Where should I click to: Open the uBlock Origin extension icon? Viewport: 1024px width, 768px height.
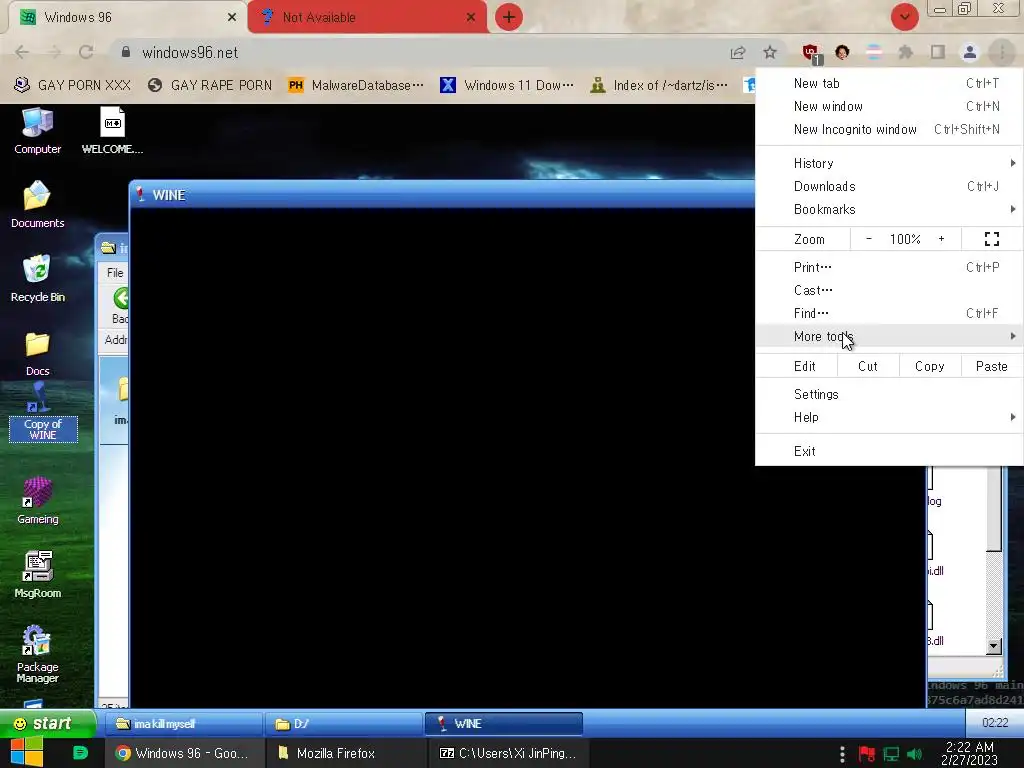point(811,53)
